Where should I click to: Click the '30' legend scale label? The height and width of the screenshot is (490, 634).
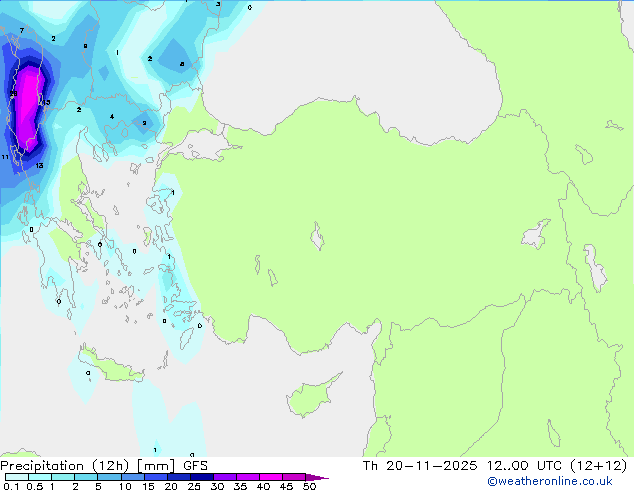[x=217, y=486]
